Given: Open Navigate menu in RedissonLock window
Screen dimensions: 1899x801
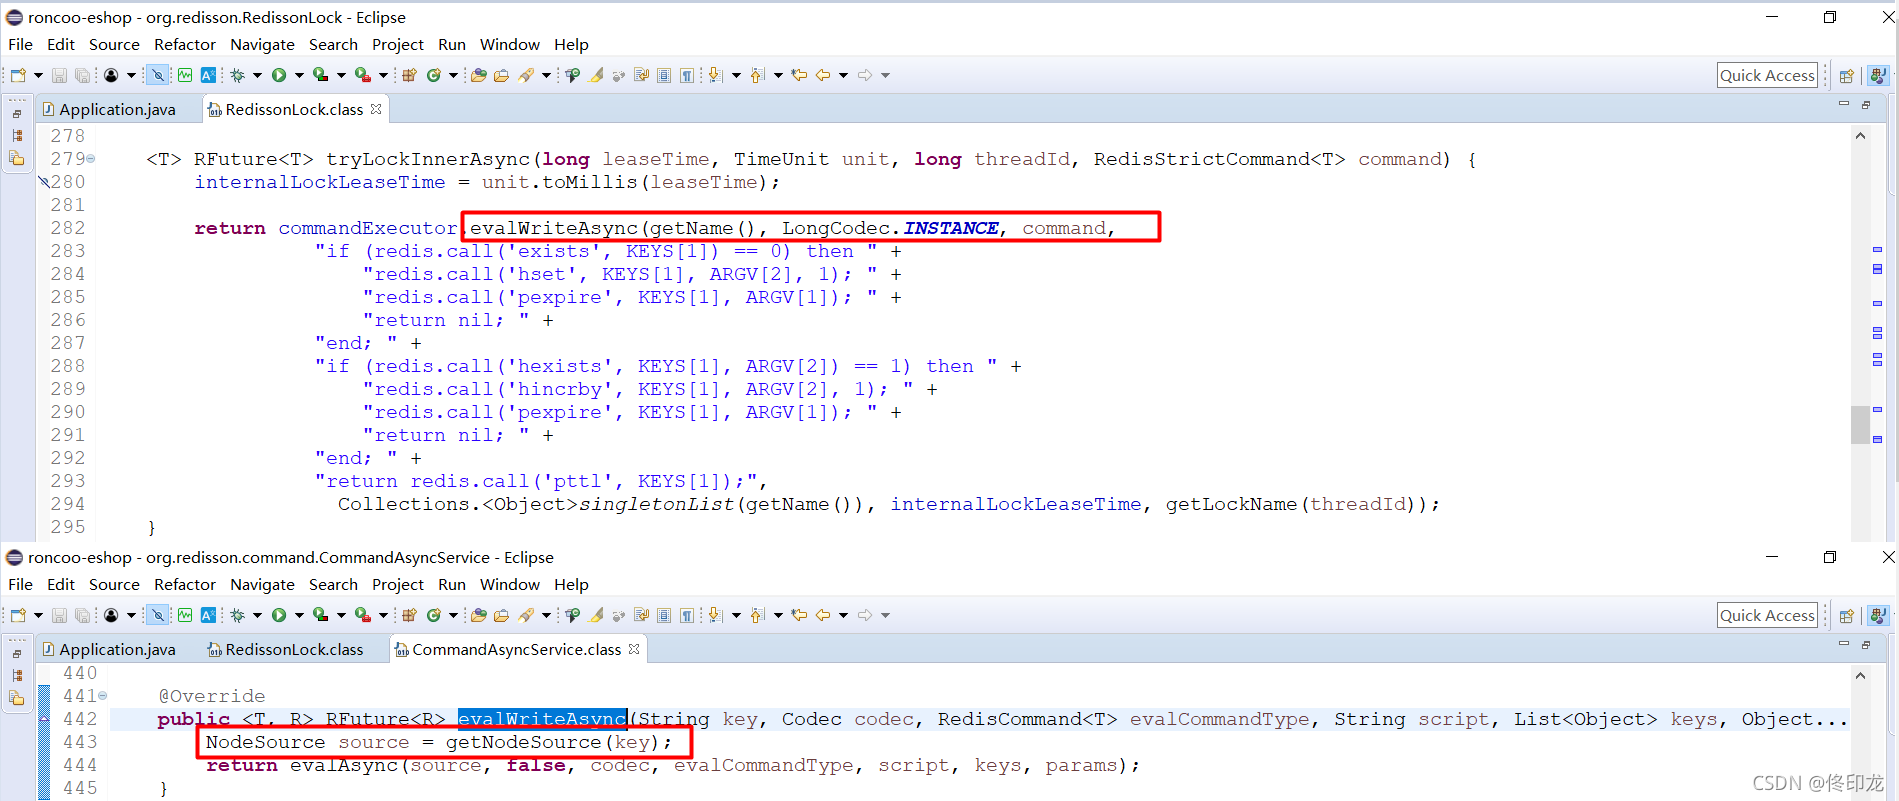Looking at the screenshot, I should pyautogui.click(x=262, y=44).
